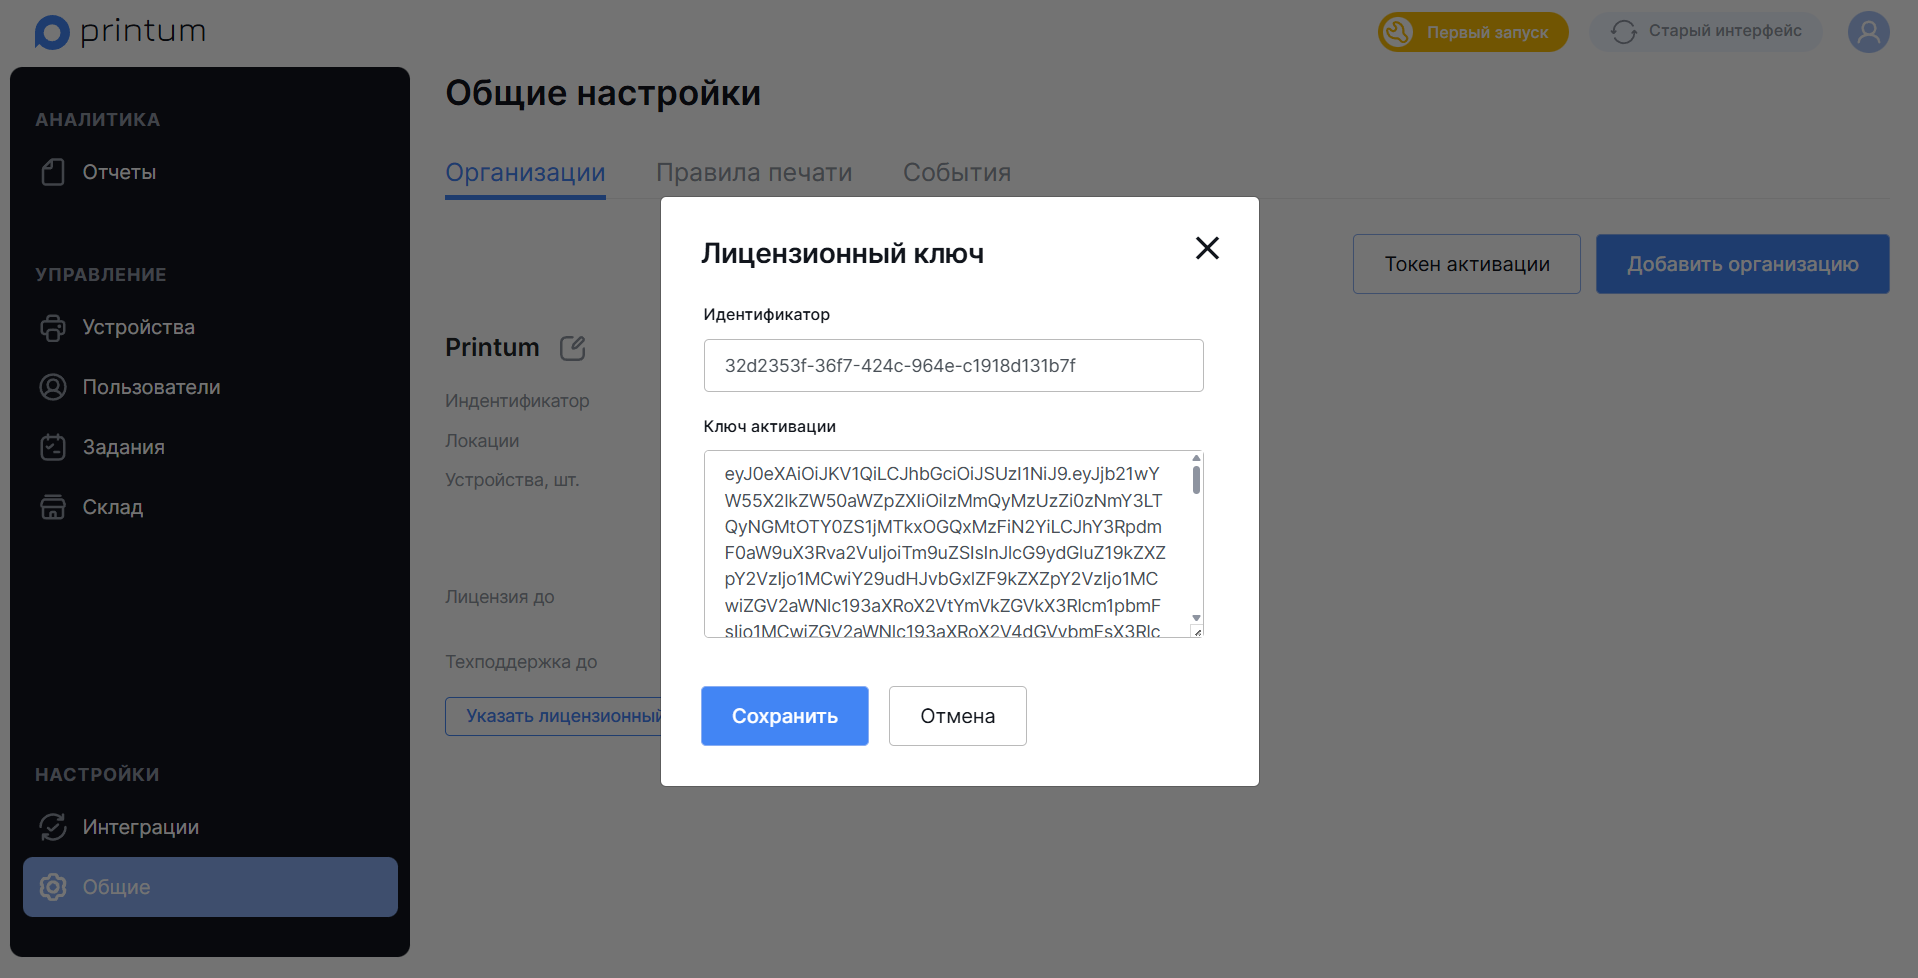The height and width of the screenshot is (978, 1918).
Task: Click the Техподдержка до label
Action: (521, 662)
